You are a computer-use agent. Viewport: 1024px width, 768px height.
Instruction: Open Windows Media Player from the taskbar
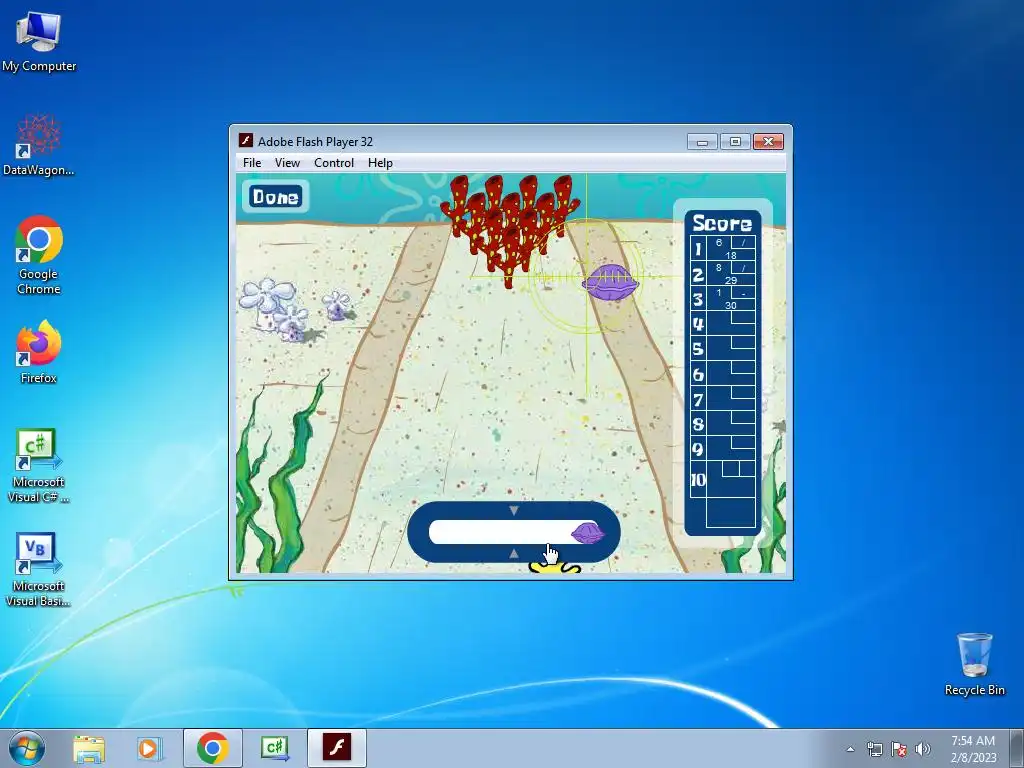coord(149,748)
